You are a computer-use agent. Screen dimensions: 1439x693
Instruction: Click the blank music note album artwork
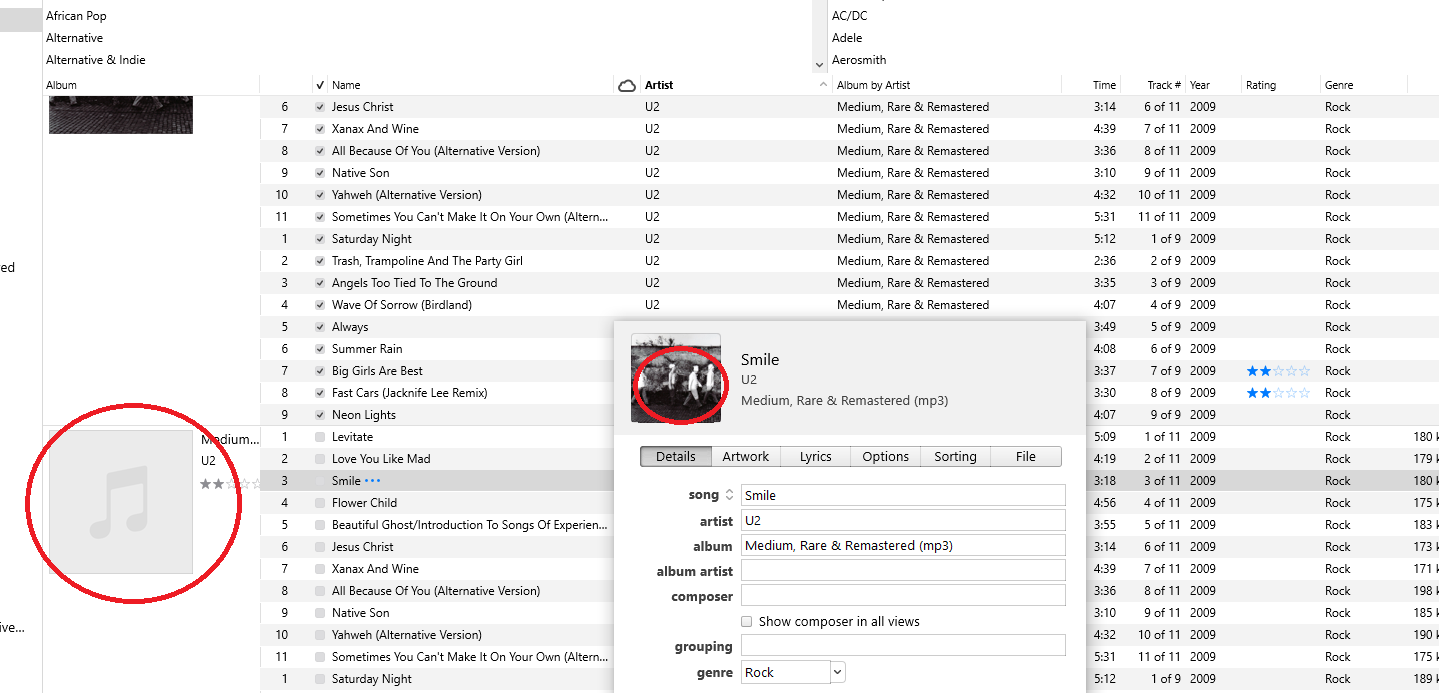pos(120,502)
